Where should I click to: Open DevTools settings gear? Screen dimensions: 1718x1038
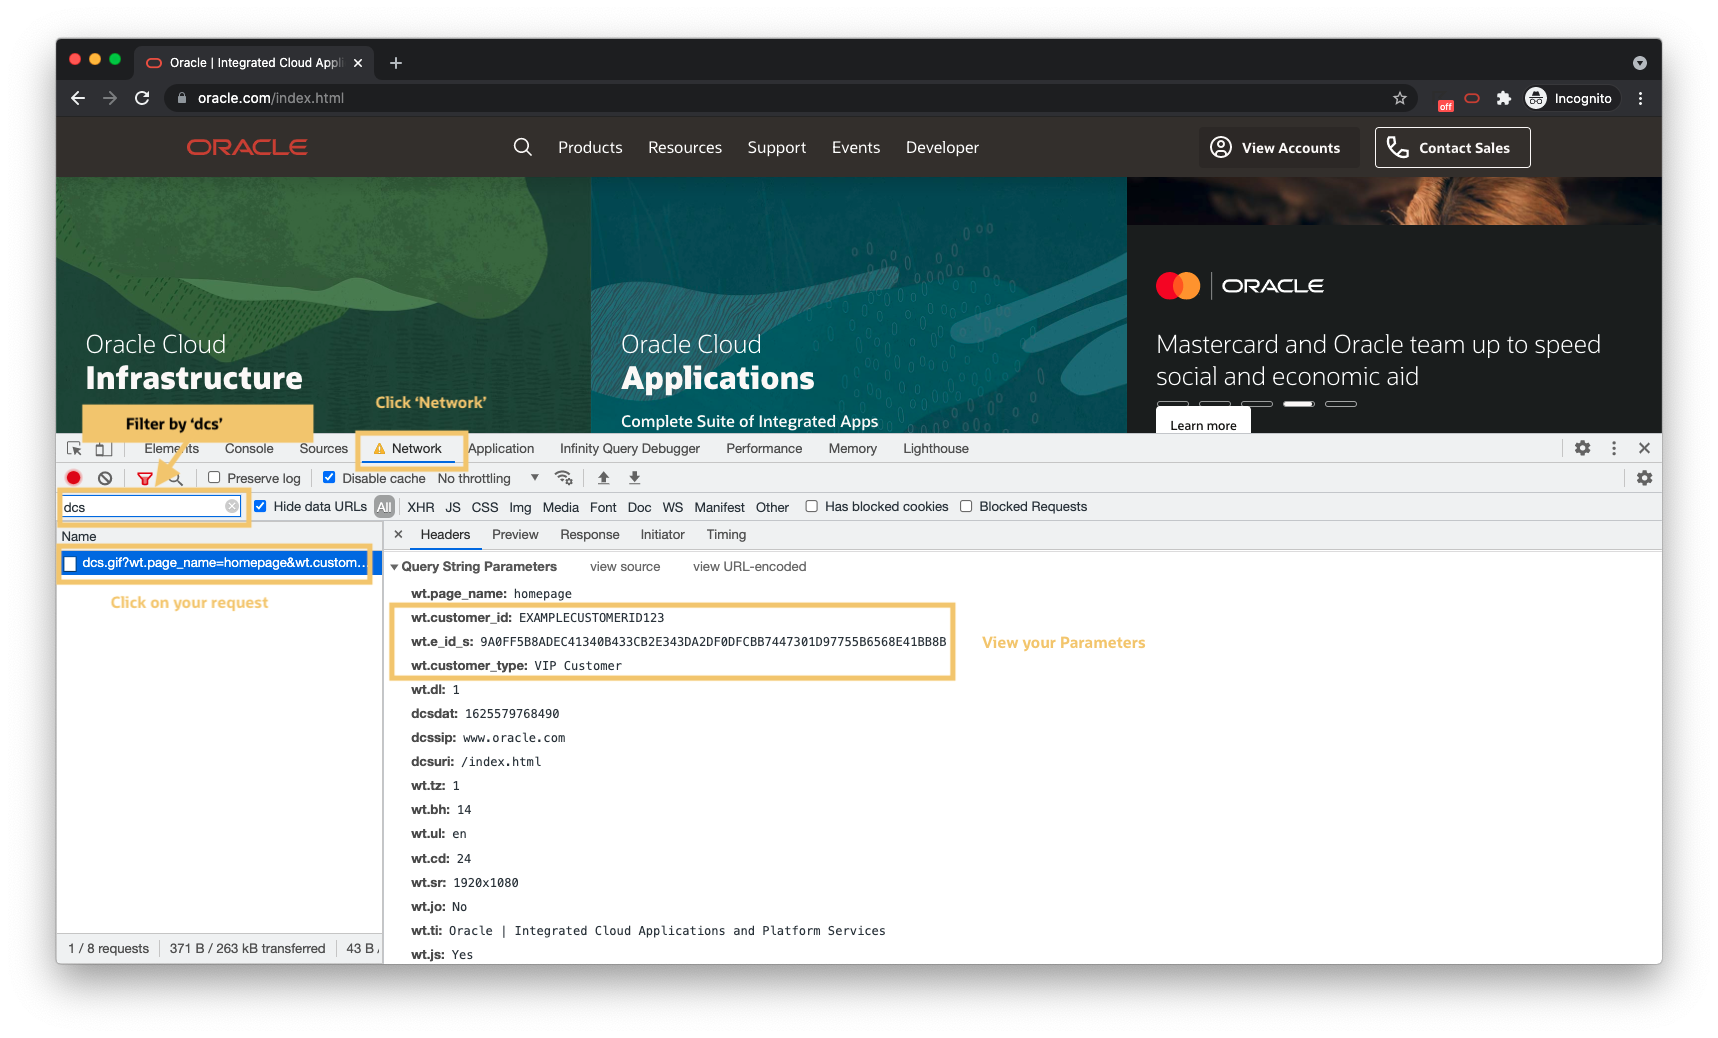click(1583, 449)
